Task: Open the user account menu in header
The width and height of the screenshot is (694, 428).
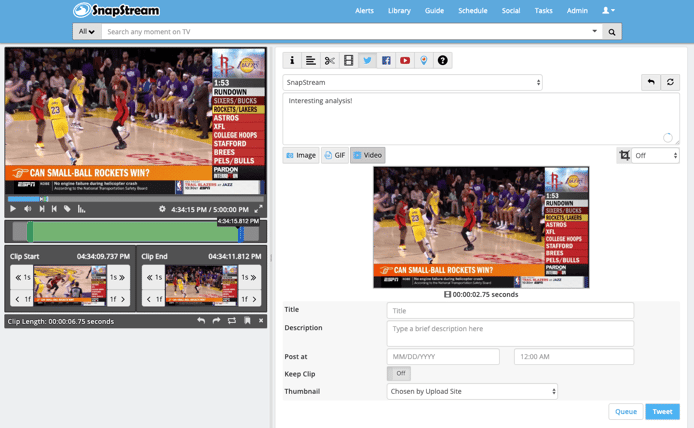Action: tap(608, 11)
